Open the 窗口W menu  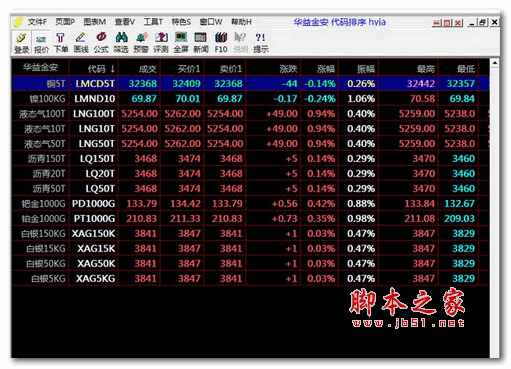(x=211, y=22)
